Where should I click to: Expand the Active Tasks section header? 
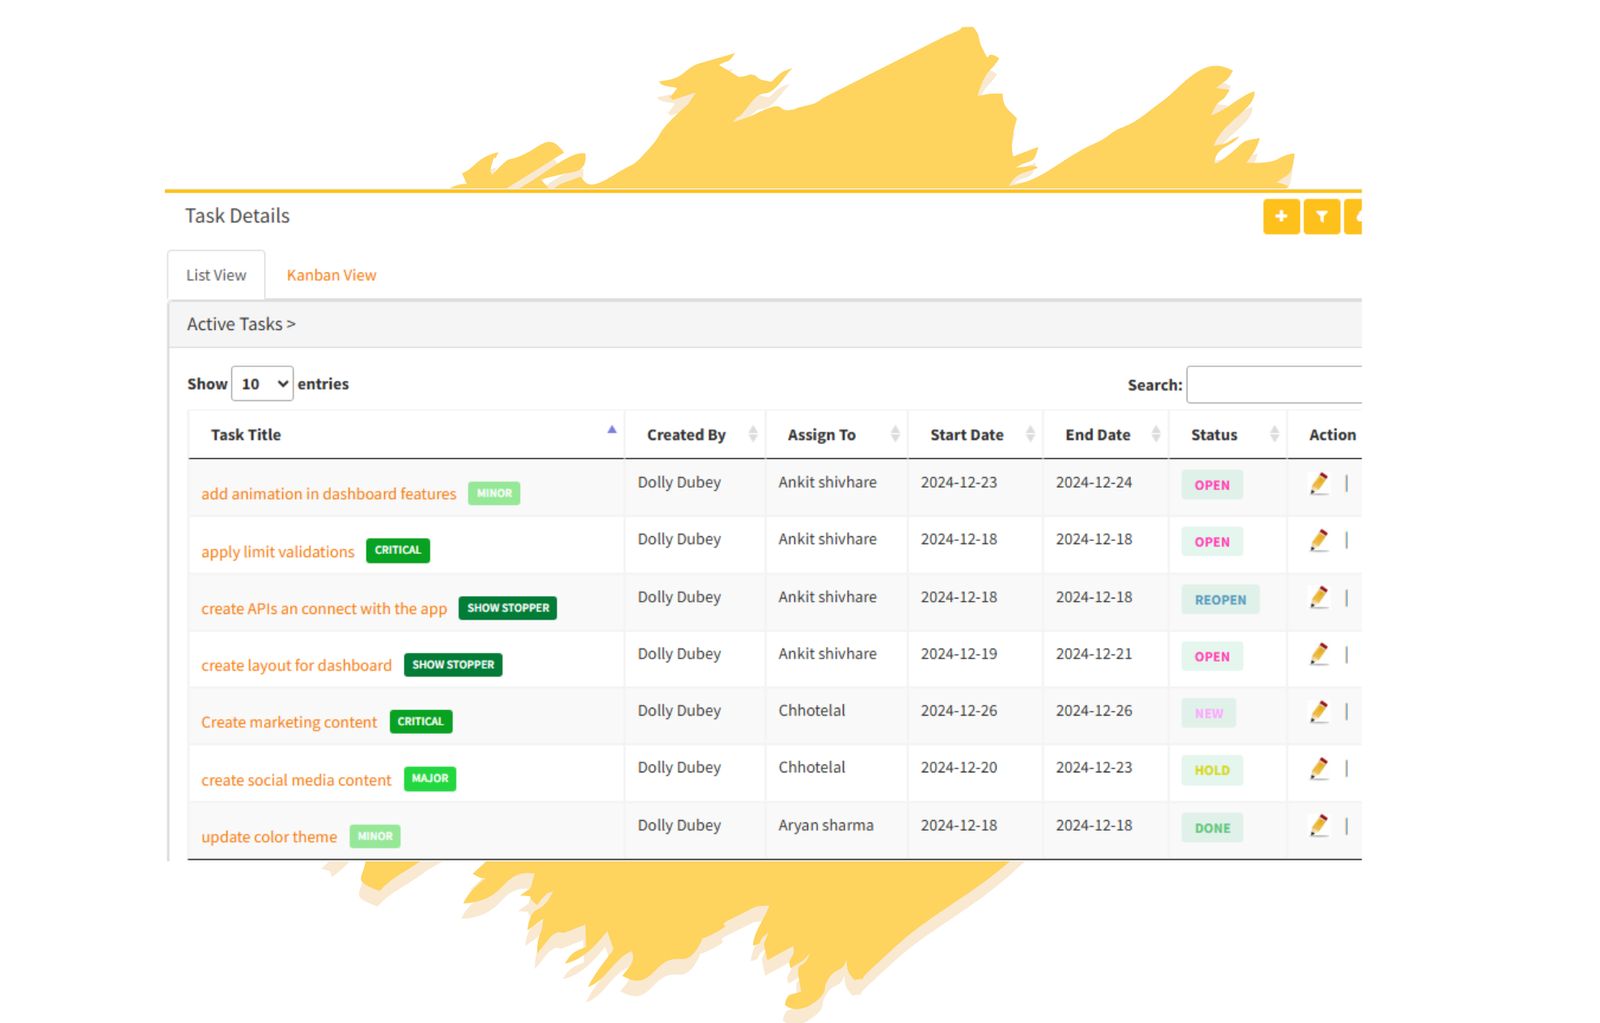241,324
